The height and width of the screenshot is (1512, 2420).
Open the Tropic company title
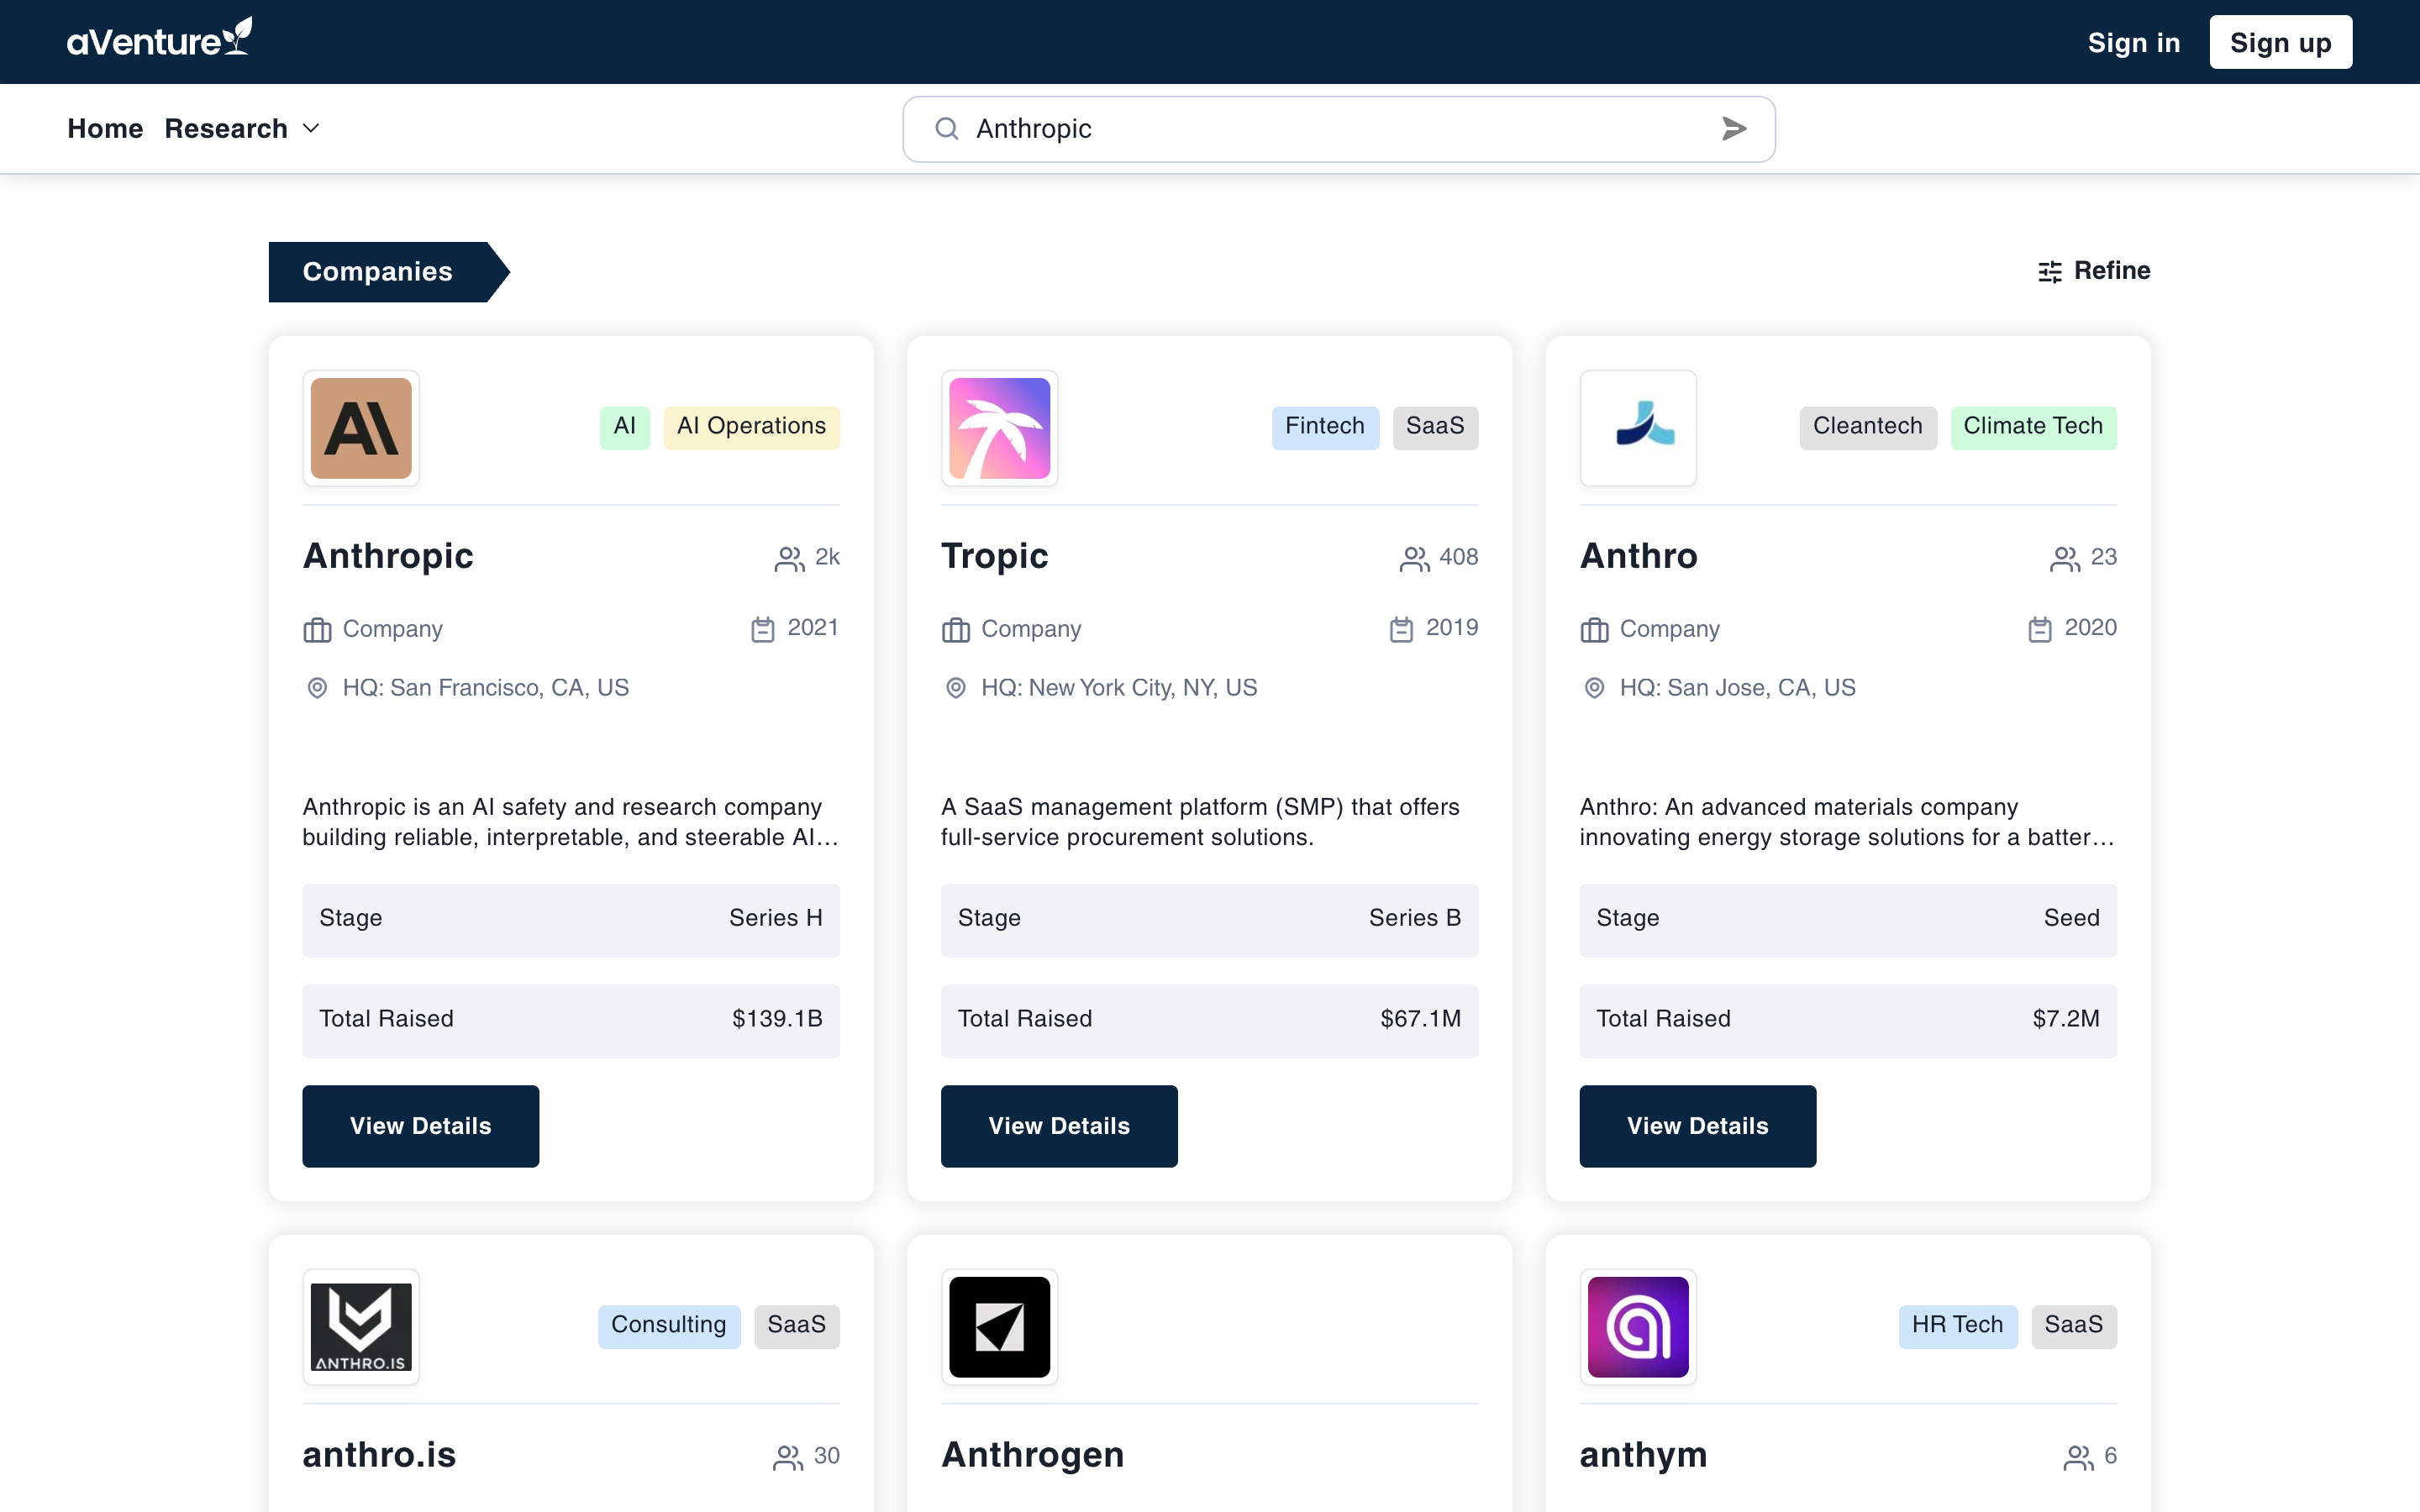coord(995,556)
